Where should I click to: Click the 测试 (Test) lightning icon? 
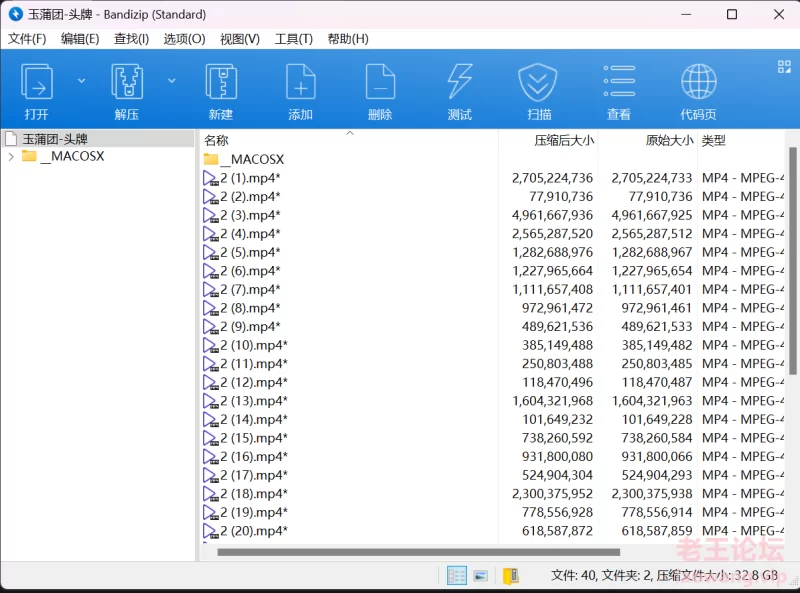(x=460, y=82)
